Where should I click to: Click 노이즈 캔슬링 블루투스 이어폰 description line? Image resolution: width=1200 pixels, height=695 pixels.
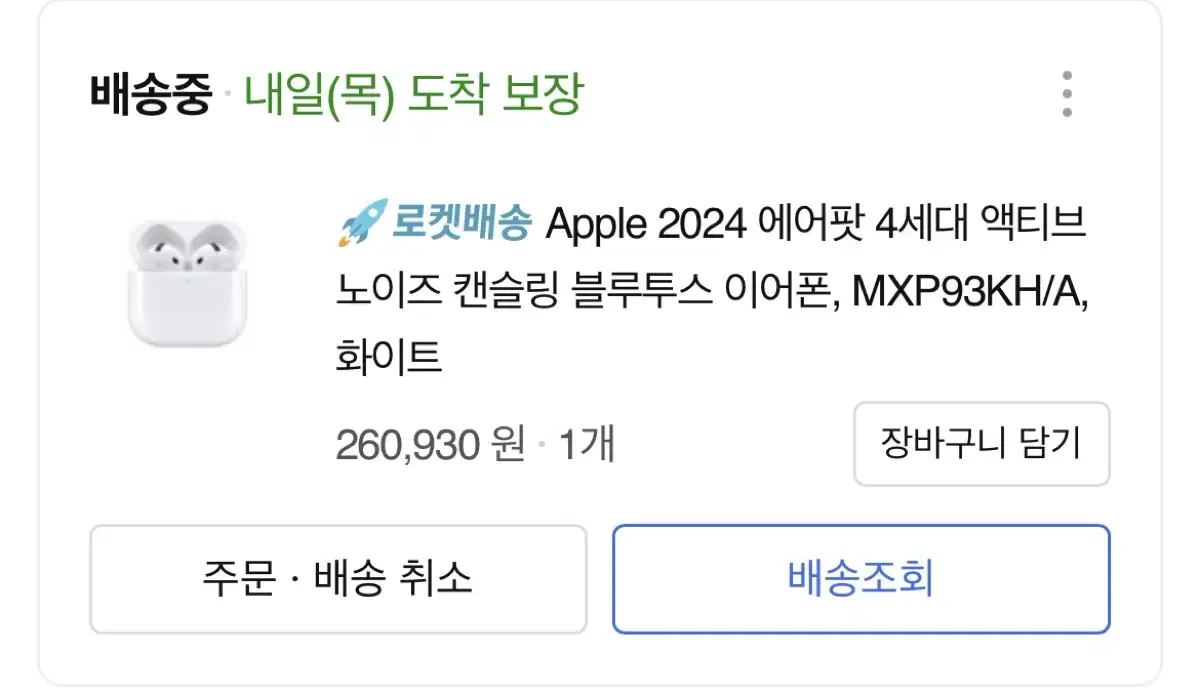[x=588, y=291]
